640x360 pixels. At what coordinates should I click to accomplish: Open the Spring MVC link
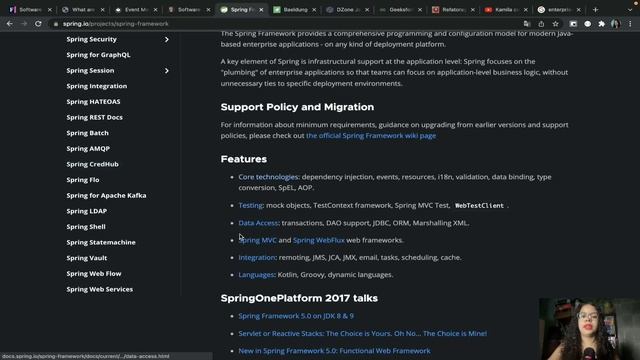(258, 240)
